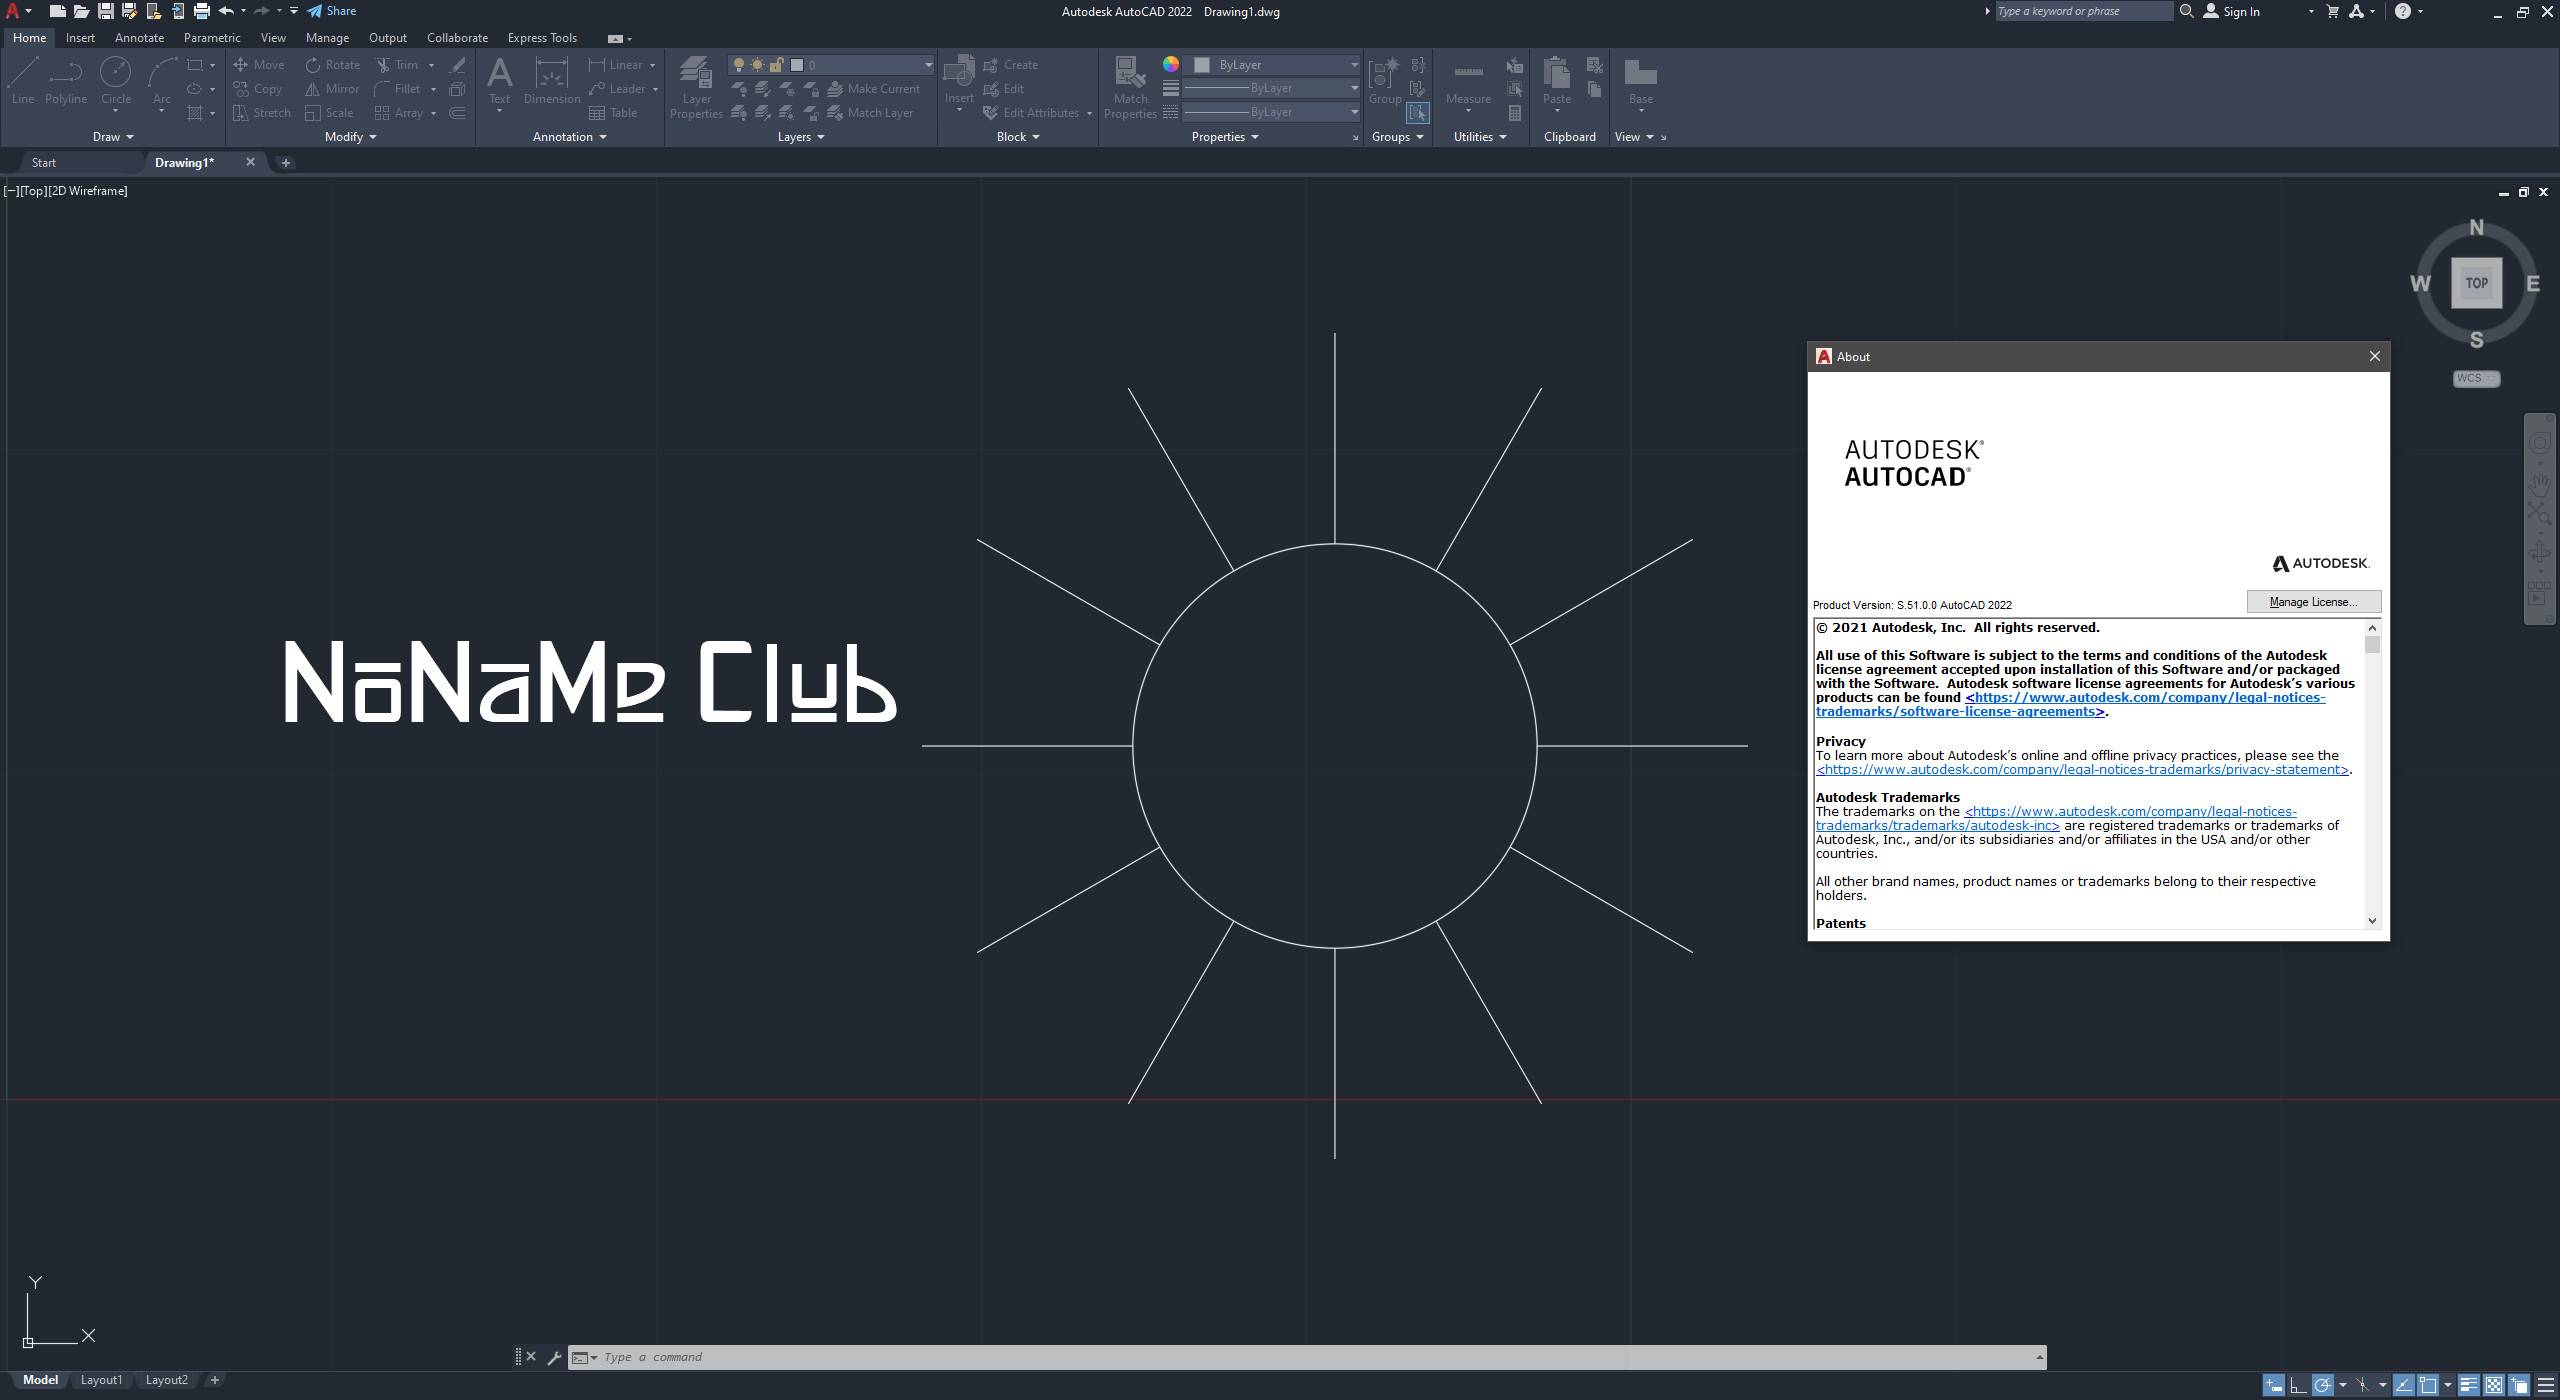This screenshot has height=1400, width=2560.
Task: Click the Sign In button
Action: tap(2231, 11)
